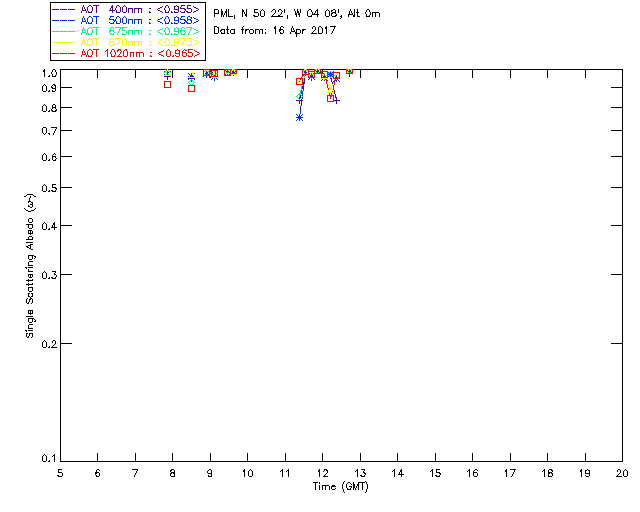Click the x-axis label 16
The width and height of the screenshot is (640, 512).
point(473,473)
